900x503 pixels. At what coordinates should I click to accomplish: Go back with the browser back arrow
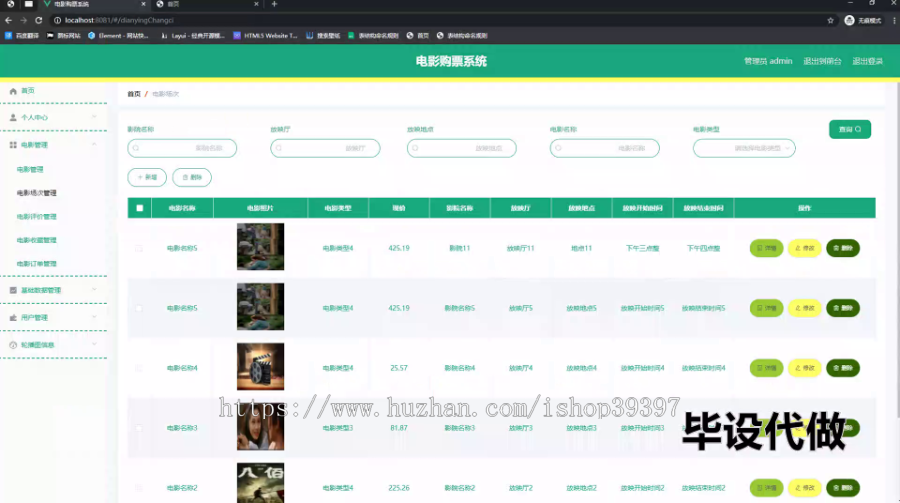[9, 20]
